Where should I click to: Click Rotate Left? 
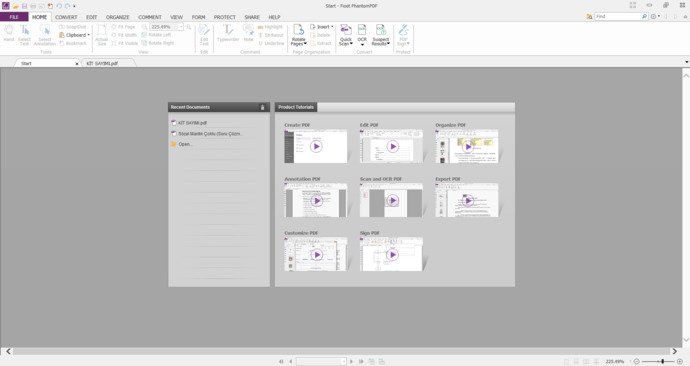[x=156, y=35]
